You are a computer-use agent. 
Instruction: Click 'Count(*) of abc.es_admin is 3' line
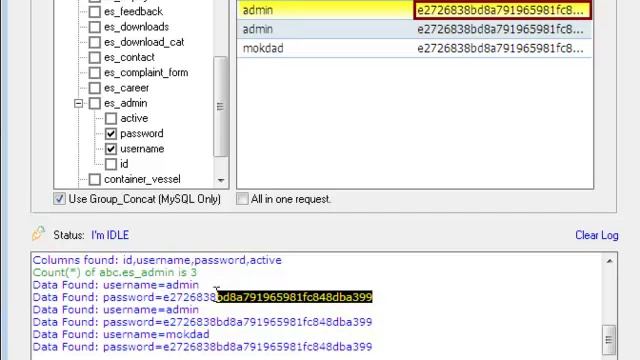115,273
